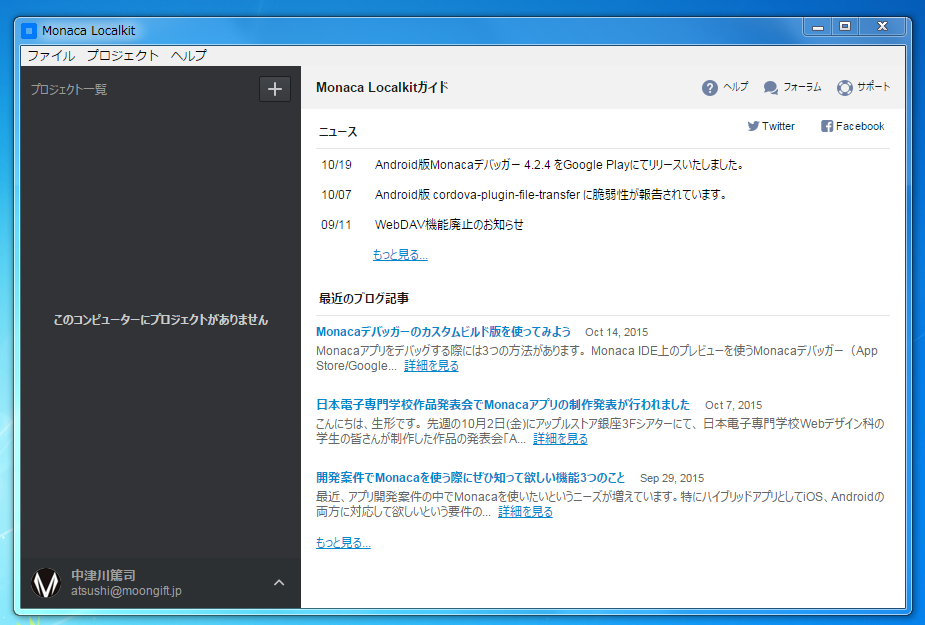Click 詳細を見る link for Oct 14 article
The width and height of the screenshot is (925, 625).
point(431,366)
